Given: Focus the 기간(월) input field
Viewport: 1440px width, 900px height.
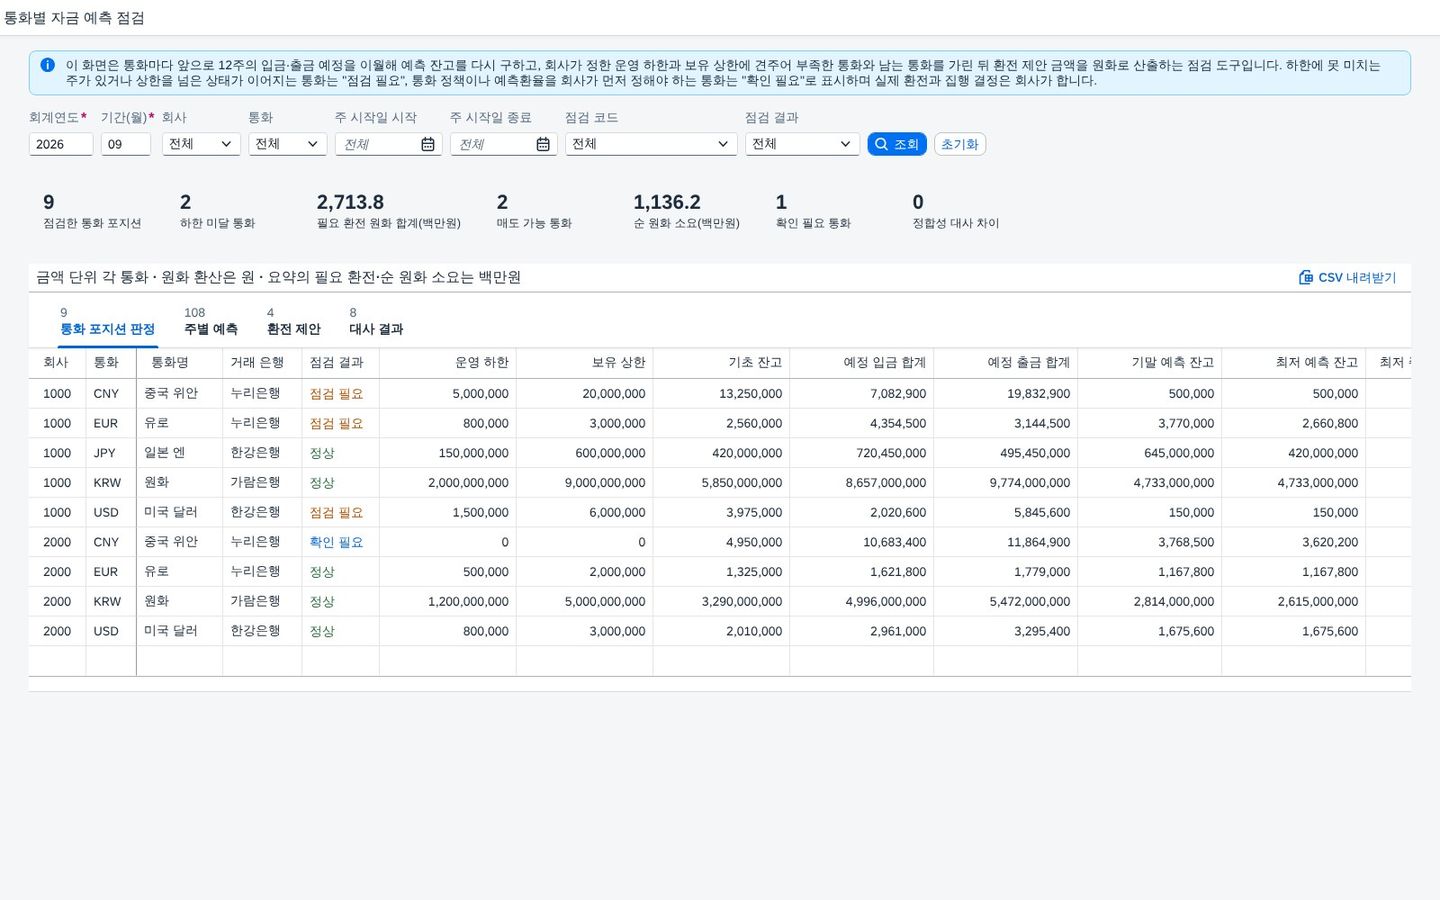Looking at the screenshot, I should [126, 144].
